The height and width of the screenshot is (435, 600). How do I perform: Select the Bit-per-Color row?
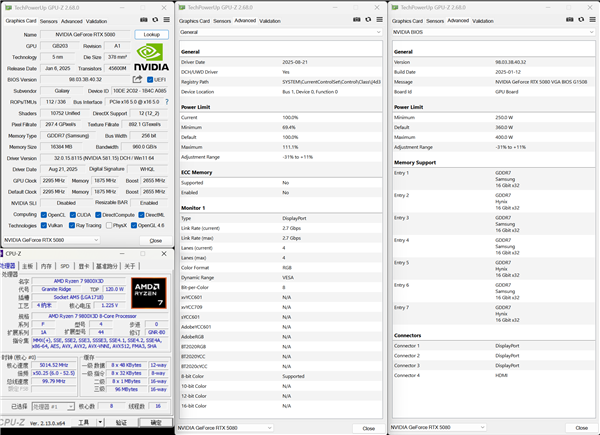pos(280,287)
